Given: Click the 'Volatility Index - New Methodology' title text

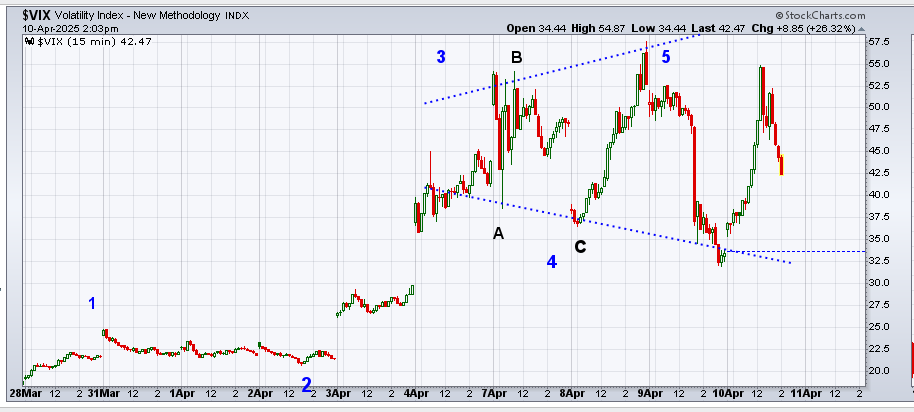Looking at the screenshot, I should [138, 16].
